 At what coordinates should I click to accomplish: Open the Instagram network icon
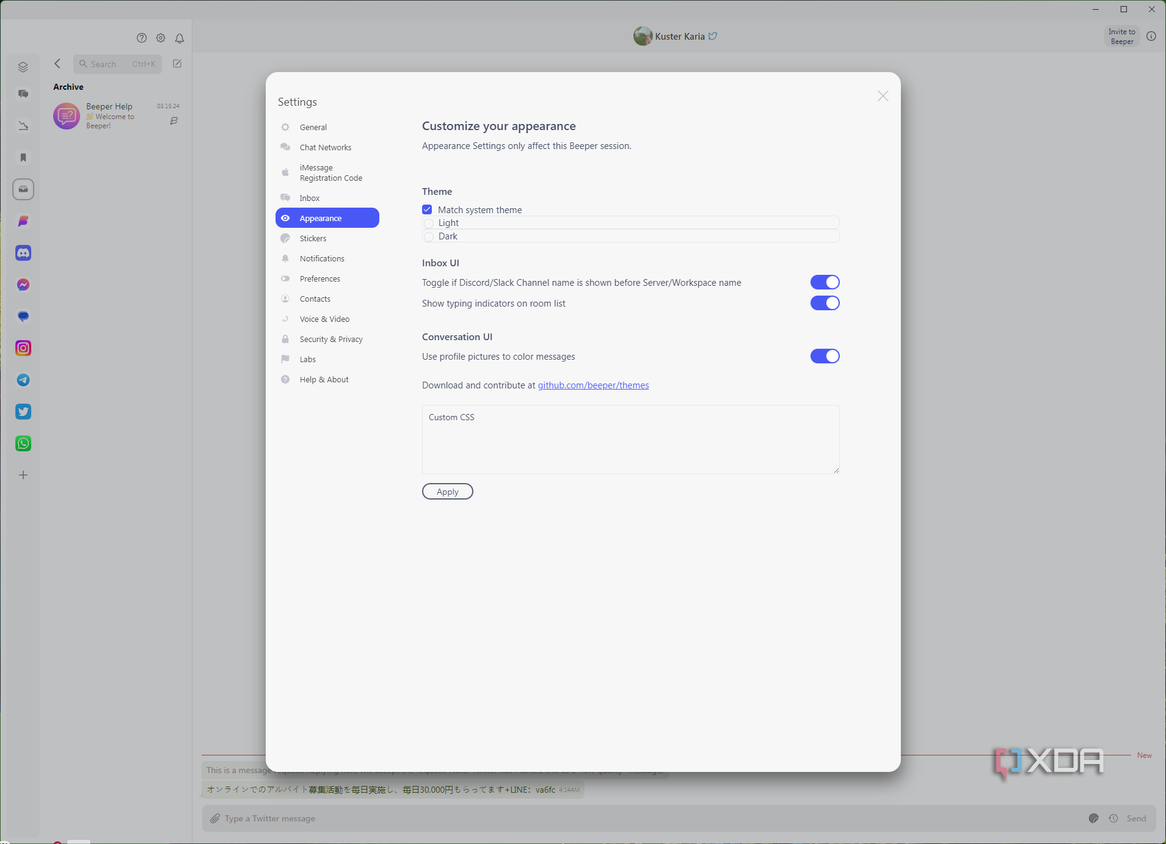click(23, 348)
